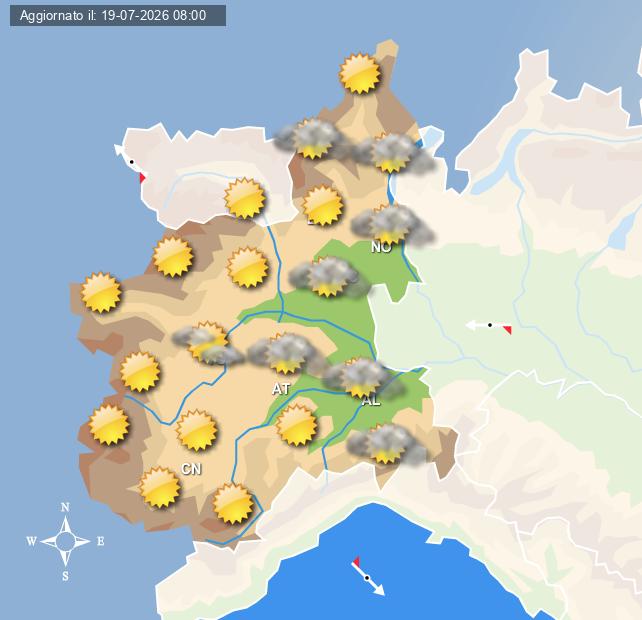Click the AT province label

pyautogui.click(x=281, y=389)
